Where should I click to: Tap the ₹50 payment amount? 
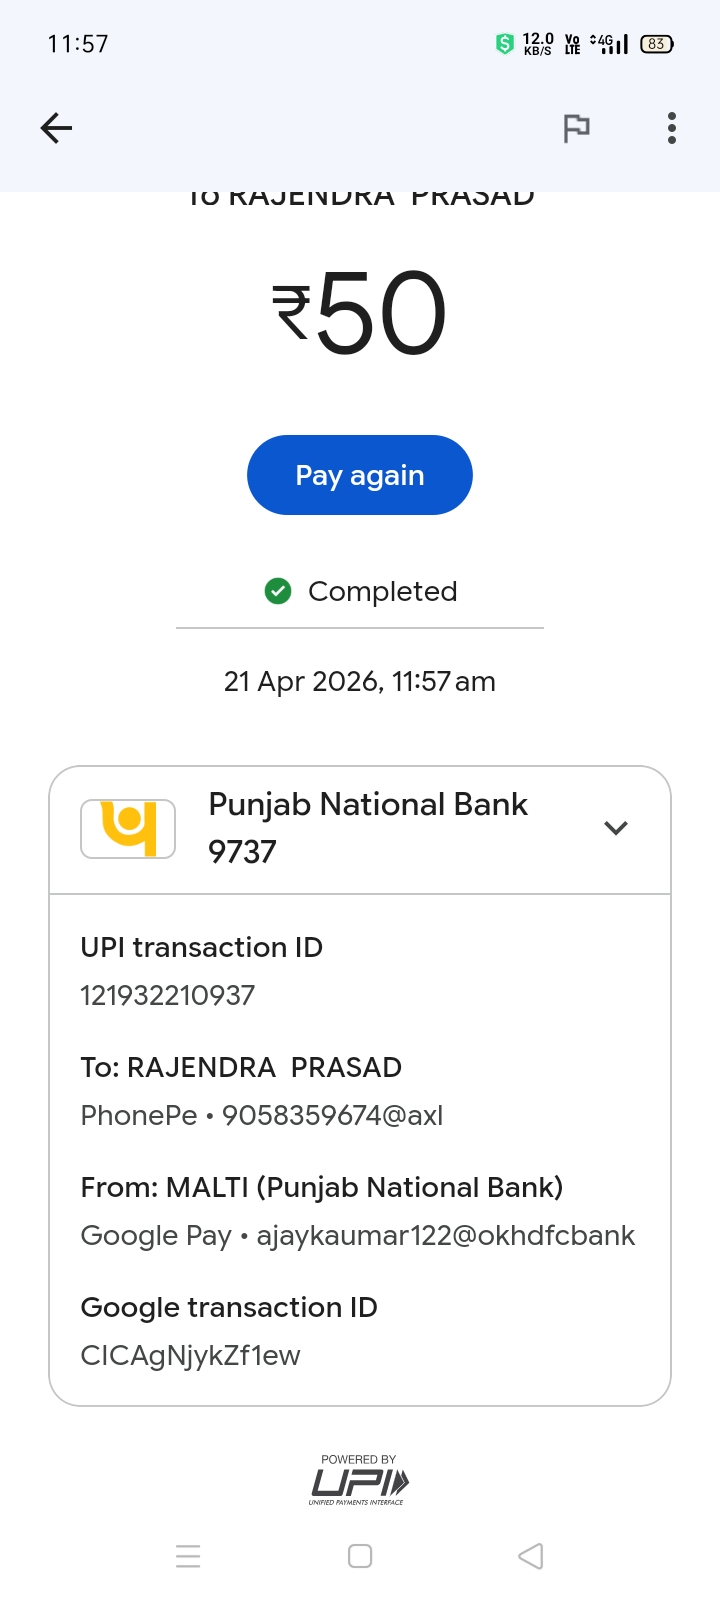360,314
